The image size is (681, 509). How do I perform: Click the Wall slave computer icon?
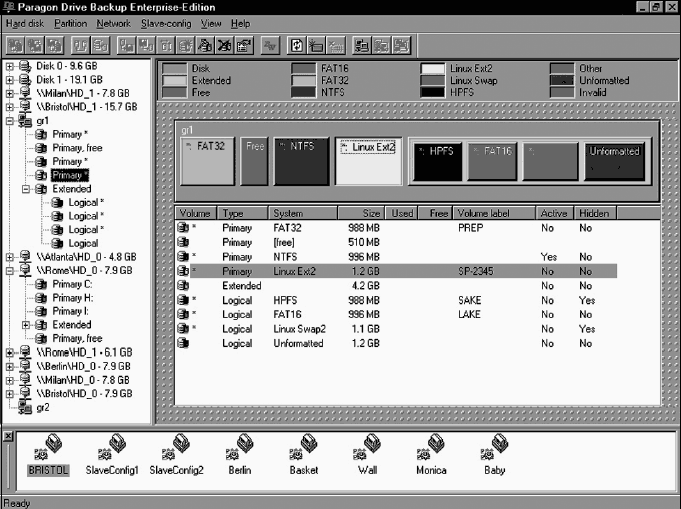tap(367, 450)
